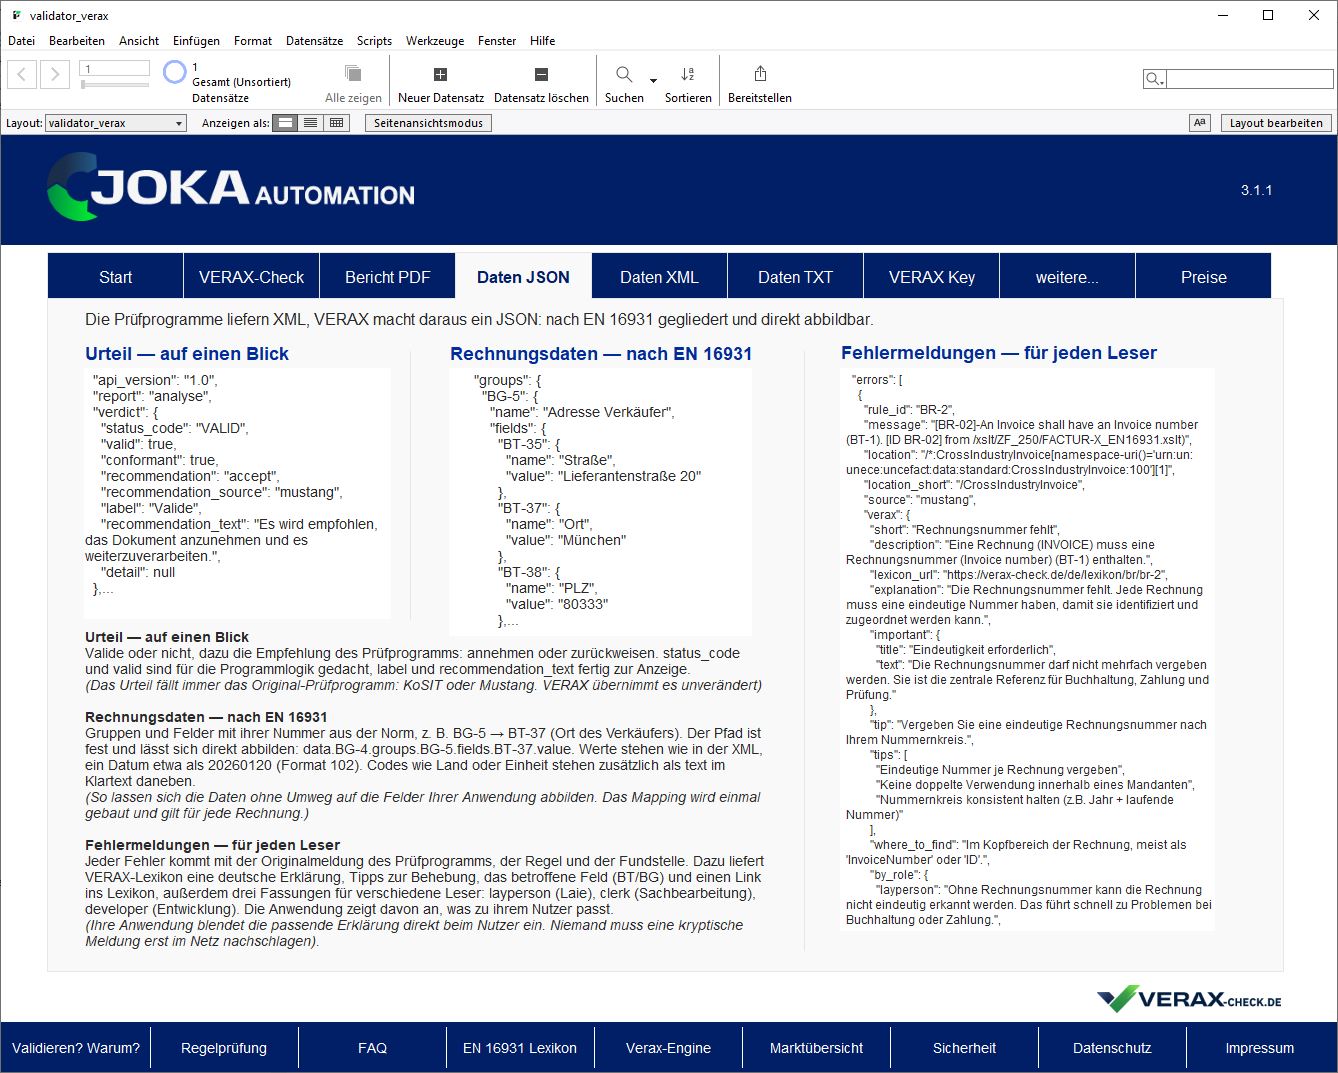
Task: Click the record navigation slider
Action: click(x=115, y=85)
